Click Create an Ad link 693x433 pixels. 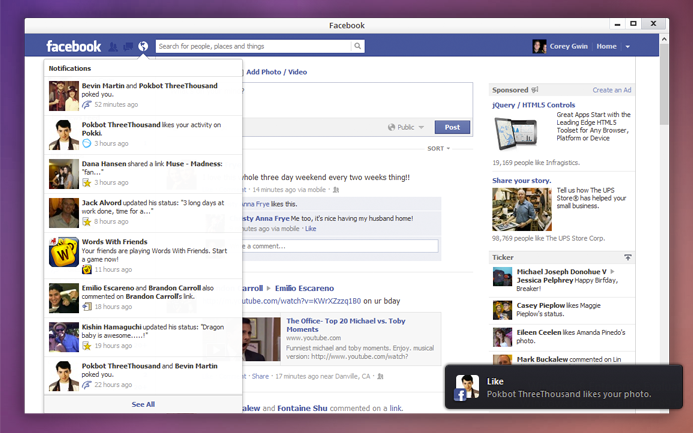(612, 90)
